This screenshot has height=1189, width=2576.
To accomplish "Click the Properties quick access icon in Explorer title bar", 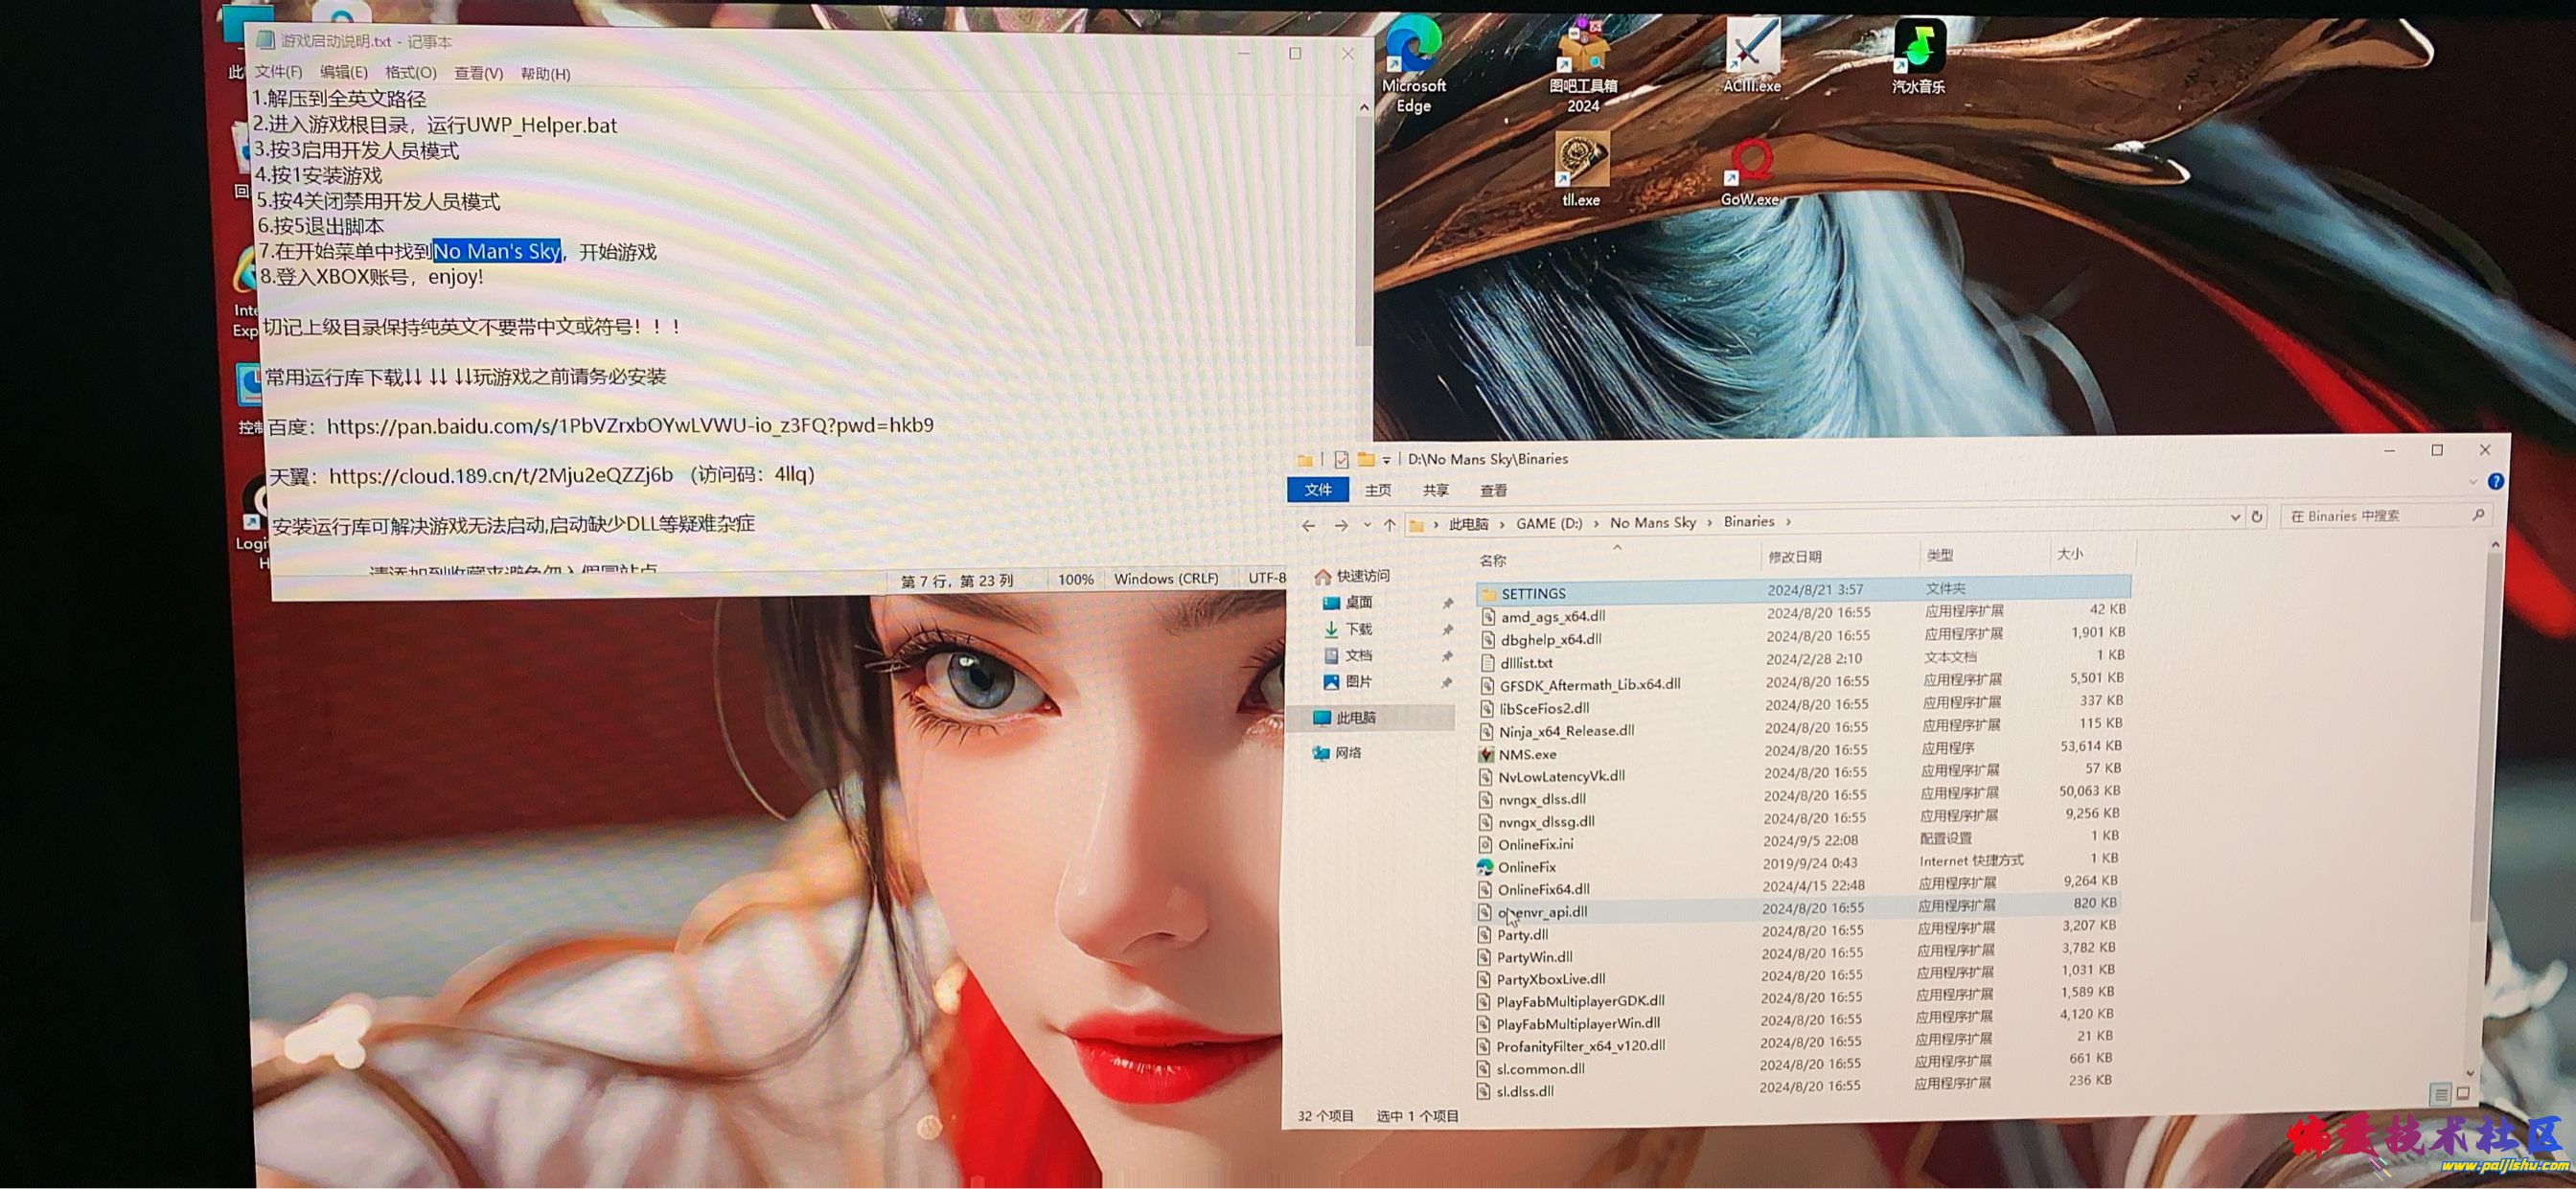I will pos(1341,460).
